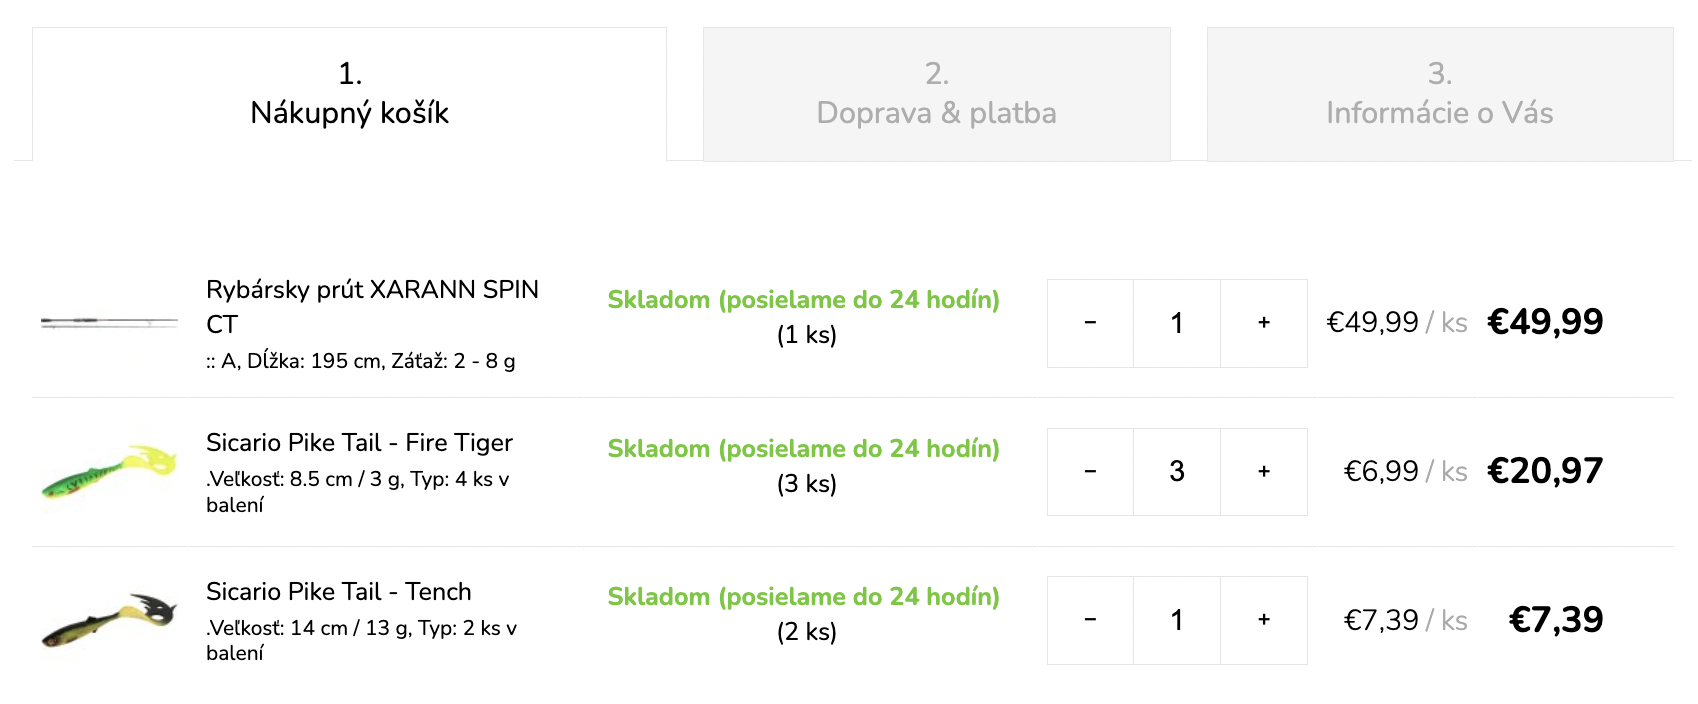Follow the Sicario Pike Tail - Tench link
1698x704 pixels.
point(338,592)
